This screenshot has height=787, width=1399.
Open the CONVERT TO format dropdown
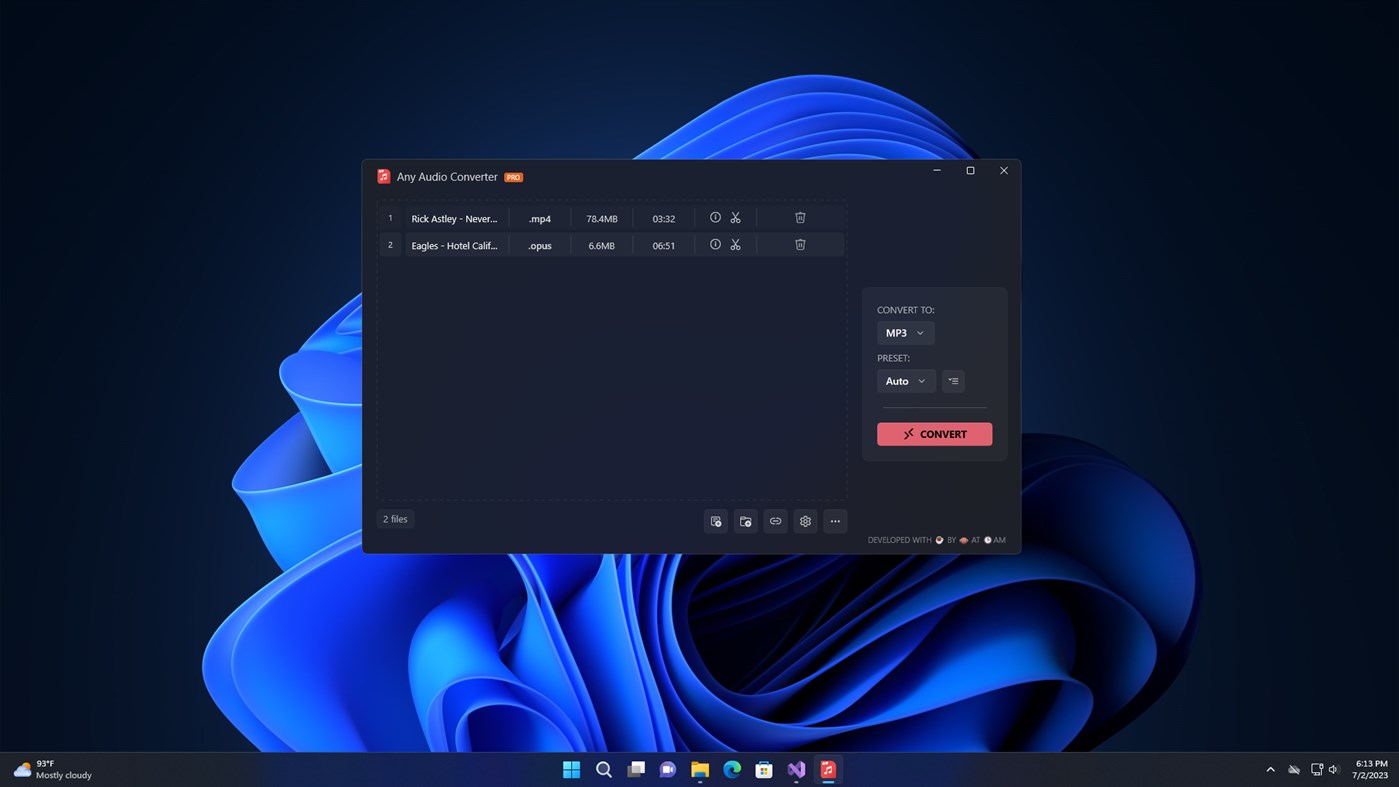click(x=904, y=332)
